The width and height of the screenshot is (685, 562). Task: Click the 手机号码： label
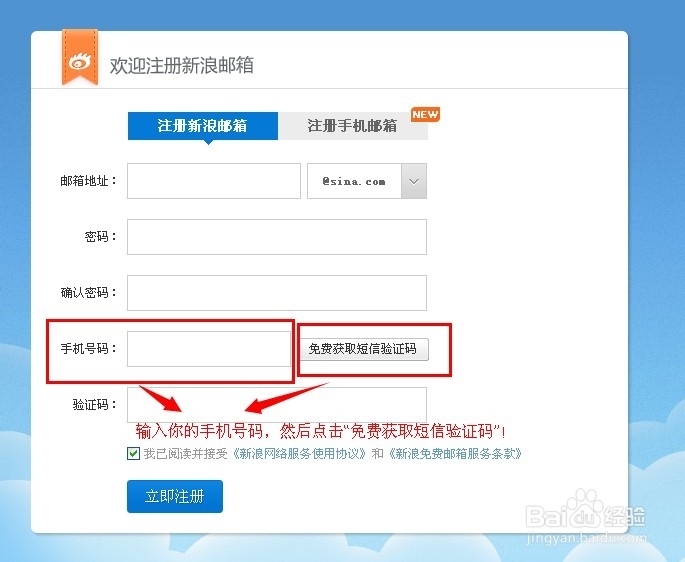pyautogui.click(x=89, y=348)
